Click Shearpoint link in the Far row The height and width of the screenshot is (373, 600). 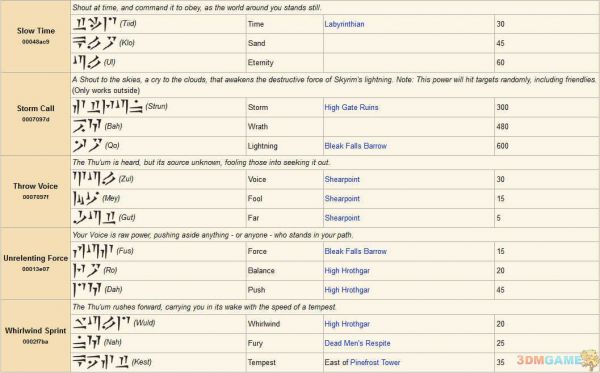(342, 218)
